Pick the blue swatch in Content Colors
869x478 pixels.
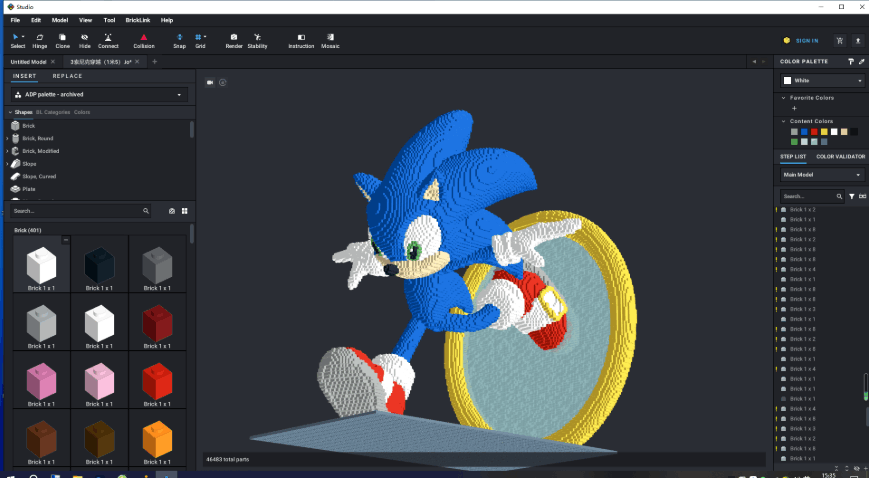pyautogui.click(x=804, y=131)
